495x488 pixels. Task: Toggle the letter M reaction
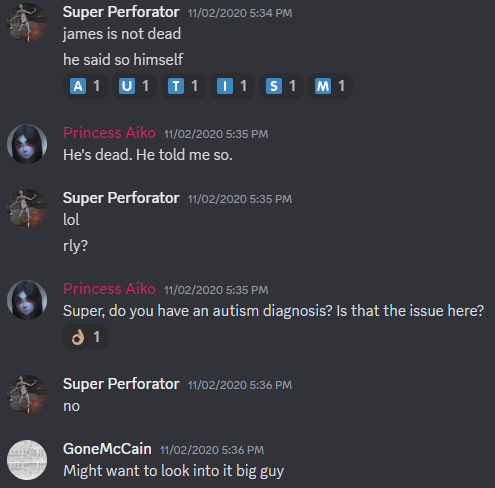pos(330,86)
